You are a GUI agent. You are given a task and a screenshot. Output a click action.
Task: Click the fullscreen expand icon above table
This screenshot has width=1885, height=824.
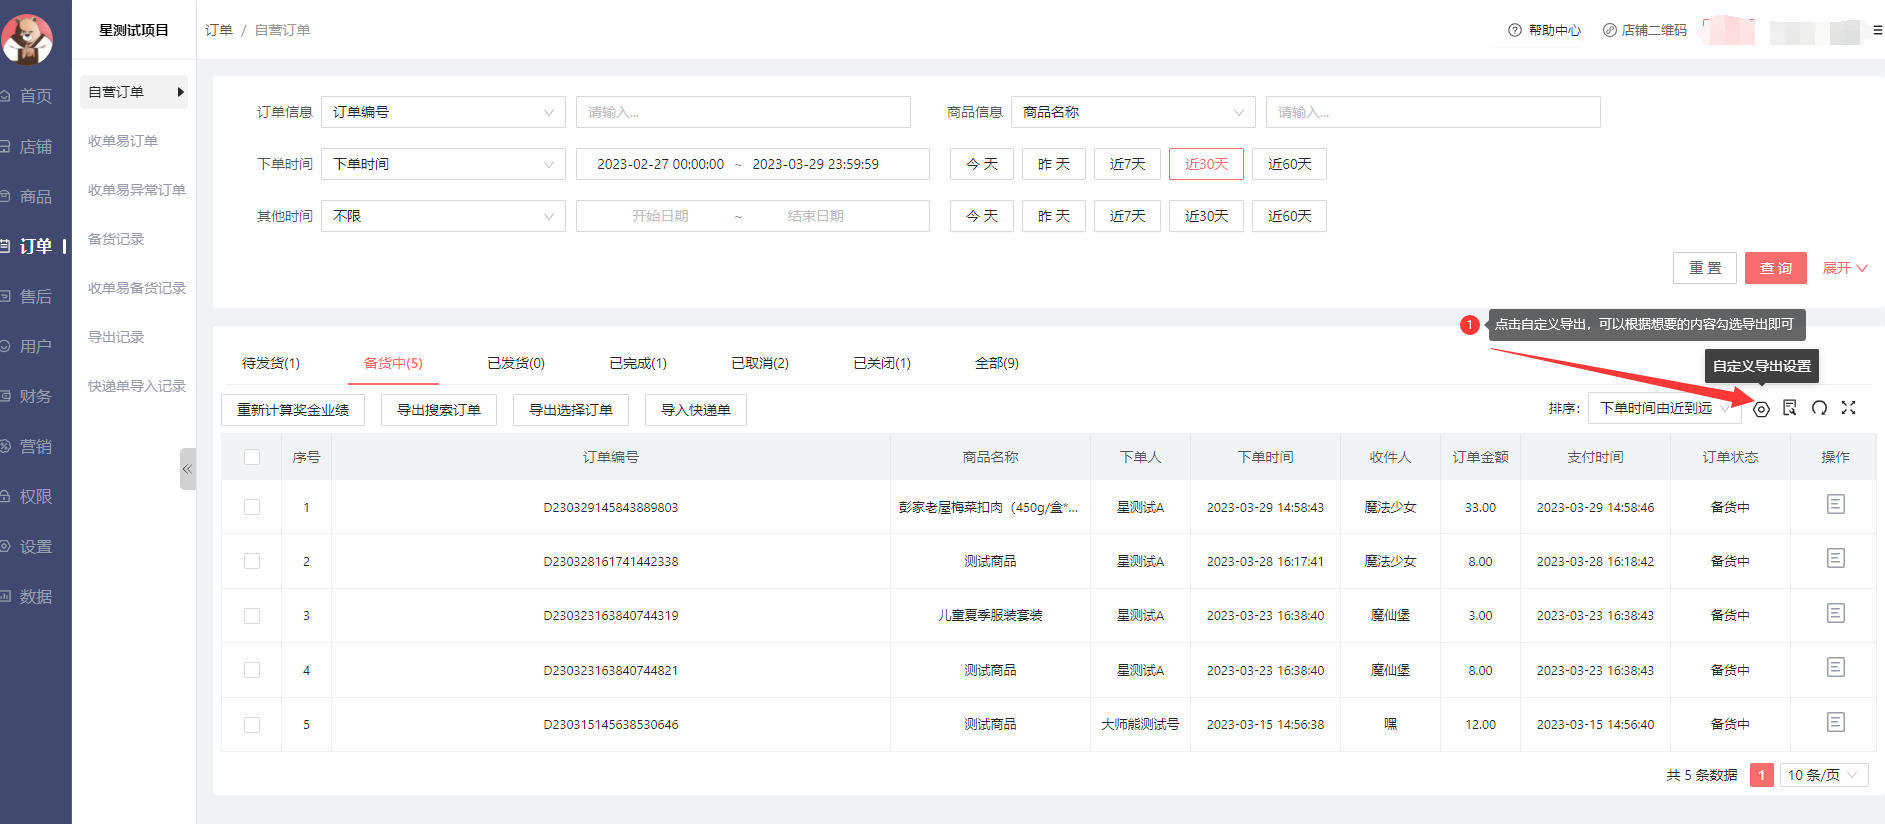click(x=1848, y=408)
